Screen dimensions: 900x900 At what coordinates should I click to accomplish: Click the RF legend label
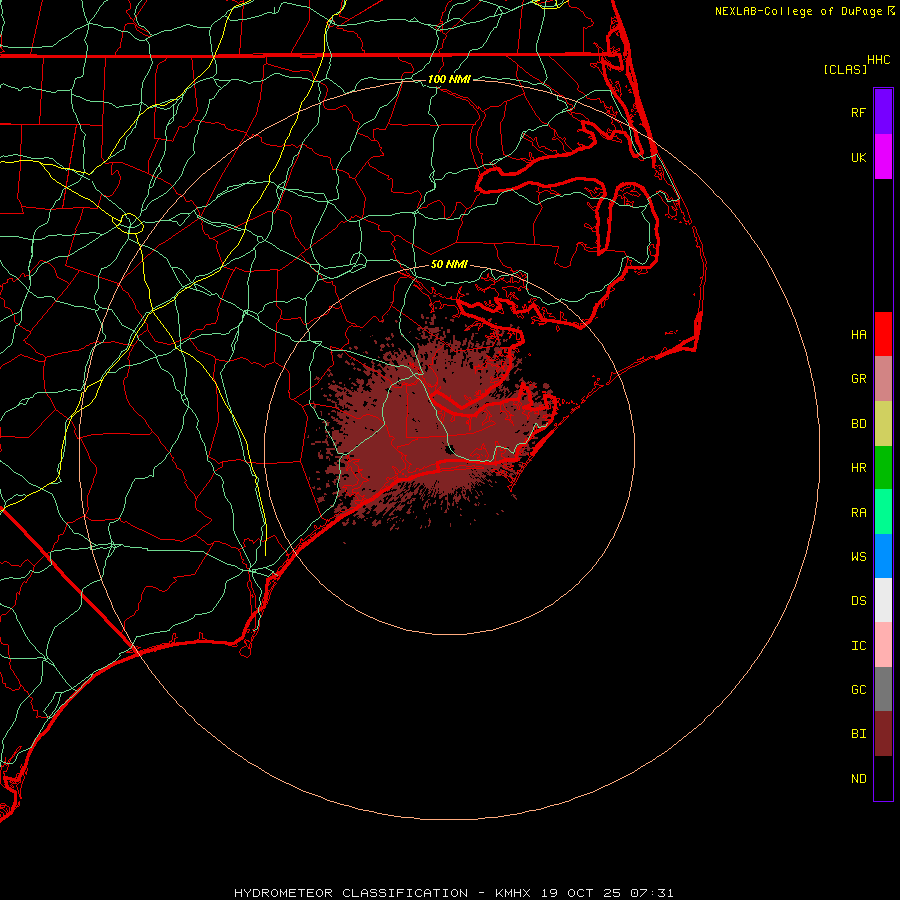(858, 112)
